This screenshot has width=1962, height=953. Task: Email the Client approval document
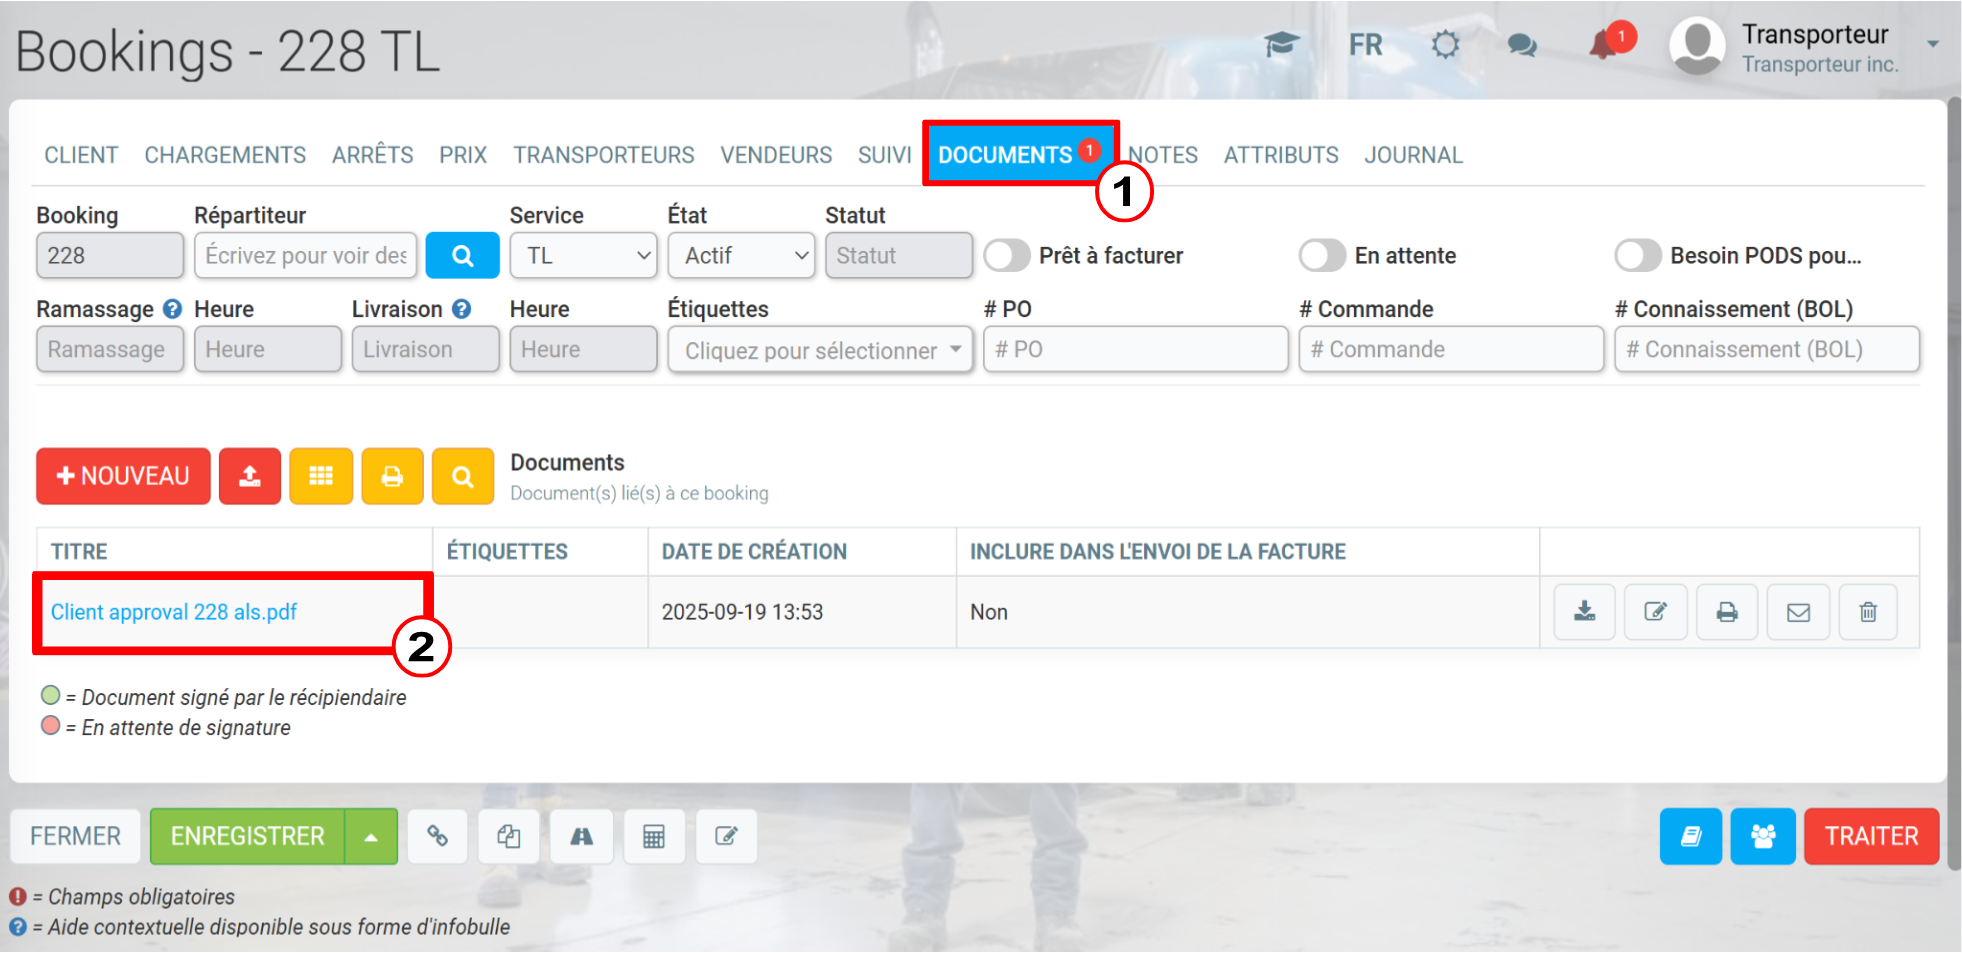(x=1798, y=612)
